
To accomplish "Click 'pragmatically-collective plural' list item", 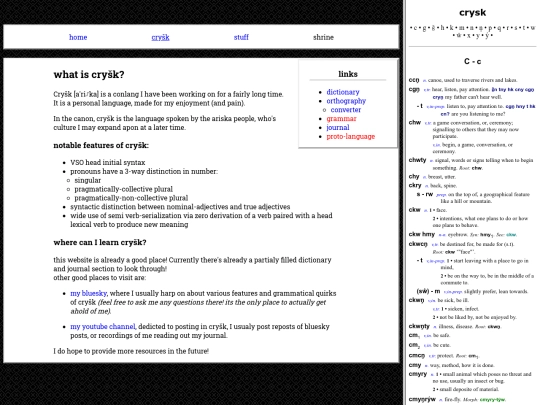I will [124, 189].
